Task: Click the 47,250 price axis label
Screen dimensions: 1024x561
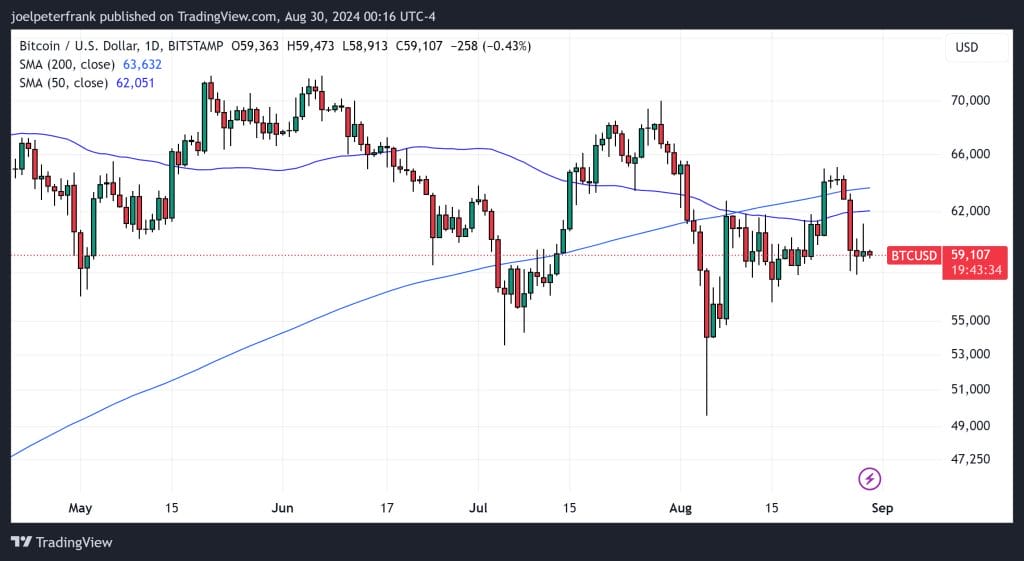Action: click(x=969, y=459)
